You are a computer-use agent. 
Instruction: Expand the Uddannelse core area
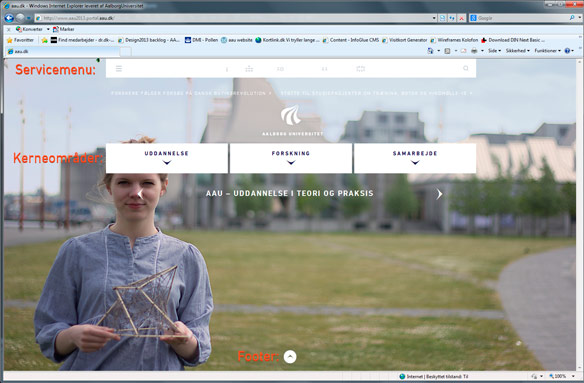click(x=167, y=158)
